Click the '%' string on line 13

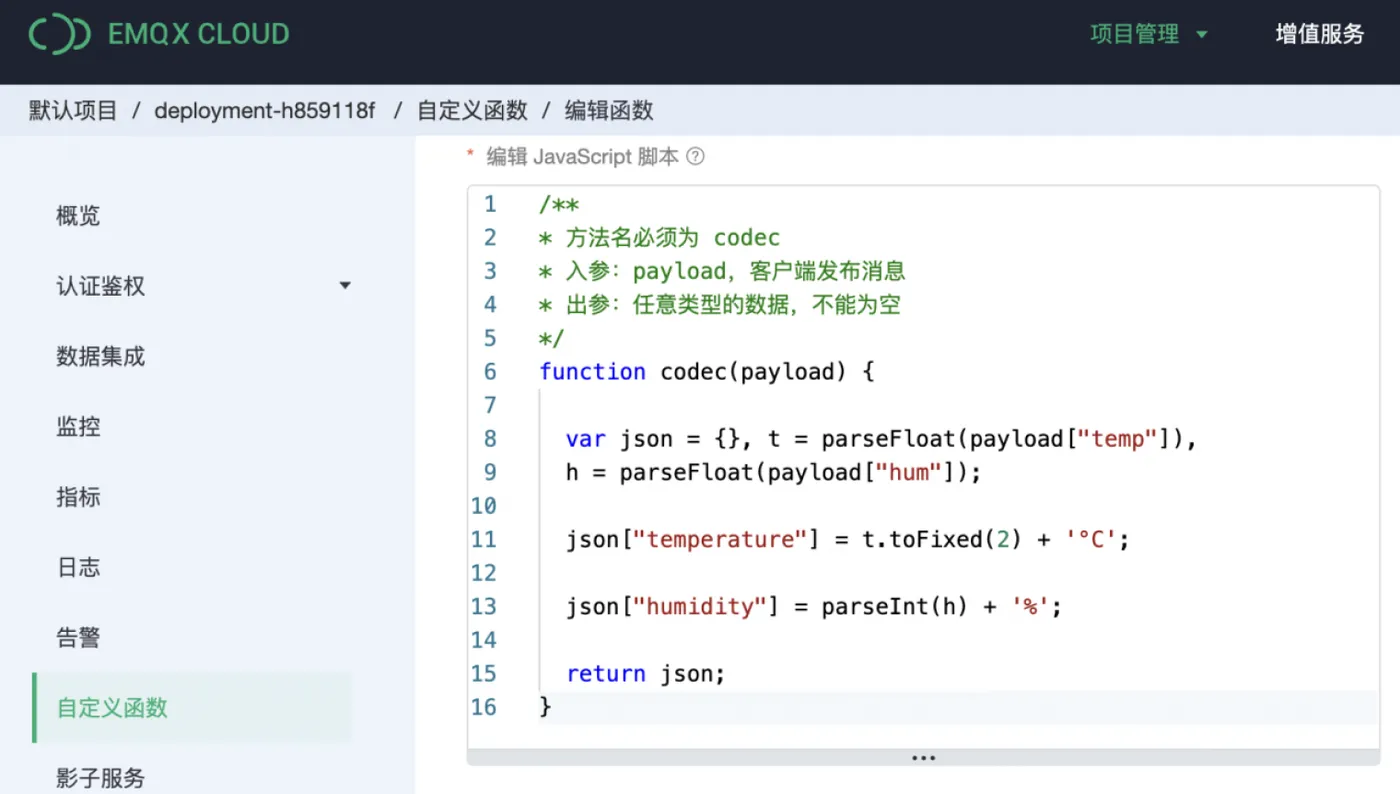(1030, 607)
